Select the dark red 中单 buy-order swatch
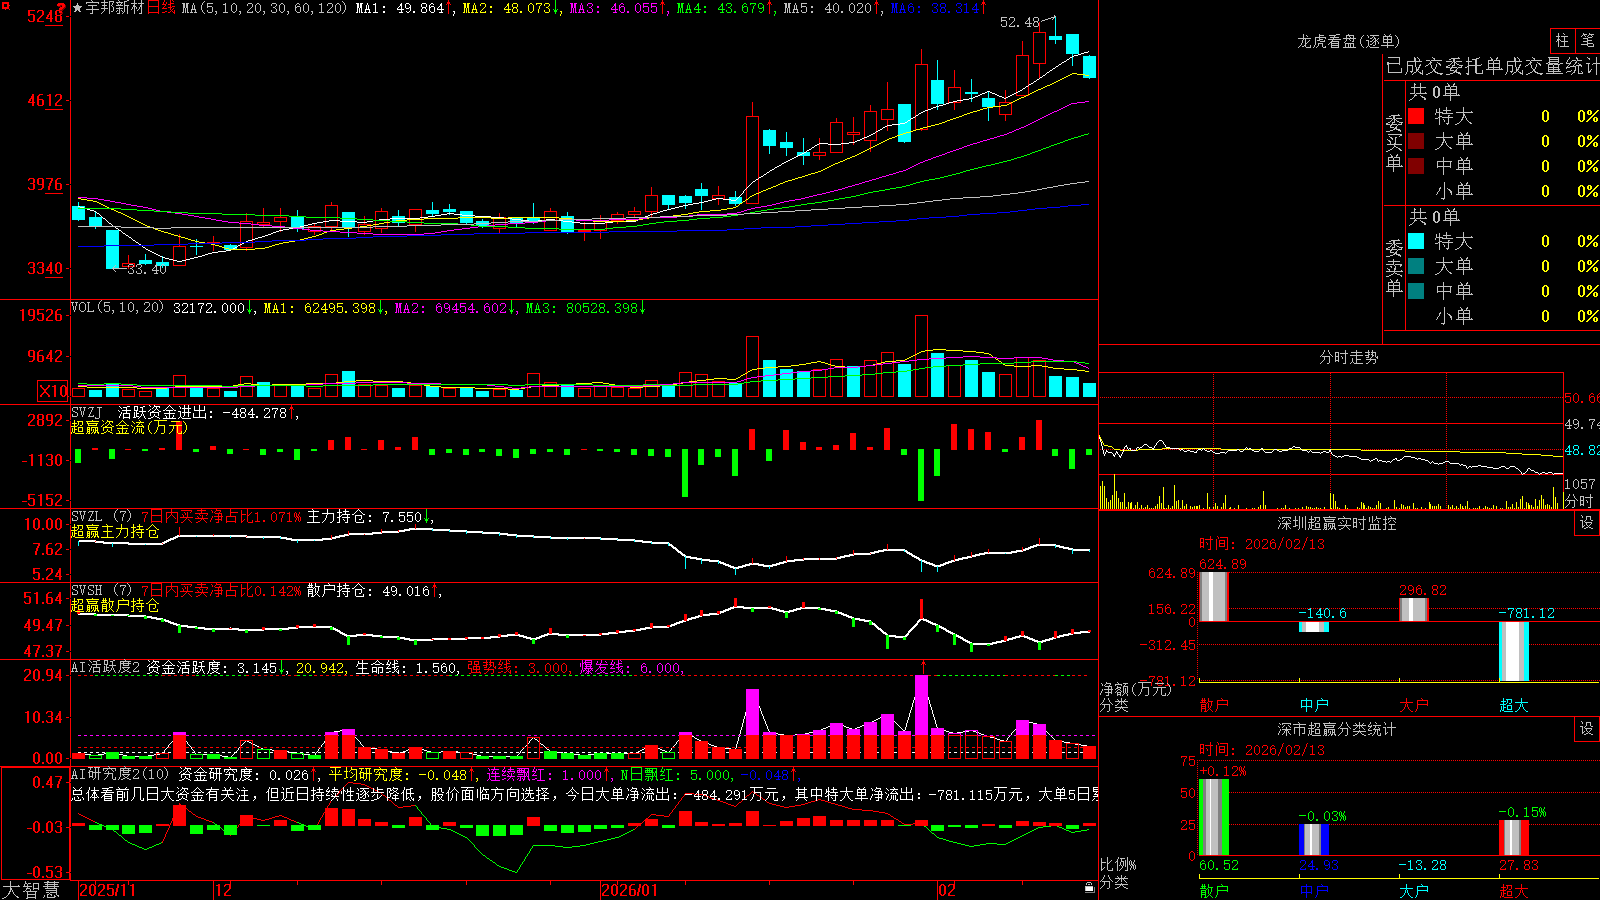The width and height of the screenshot is (1600, 900). pyautogui.click(x=1416, y=166)
